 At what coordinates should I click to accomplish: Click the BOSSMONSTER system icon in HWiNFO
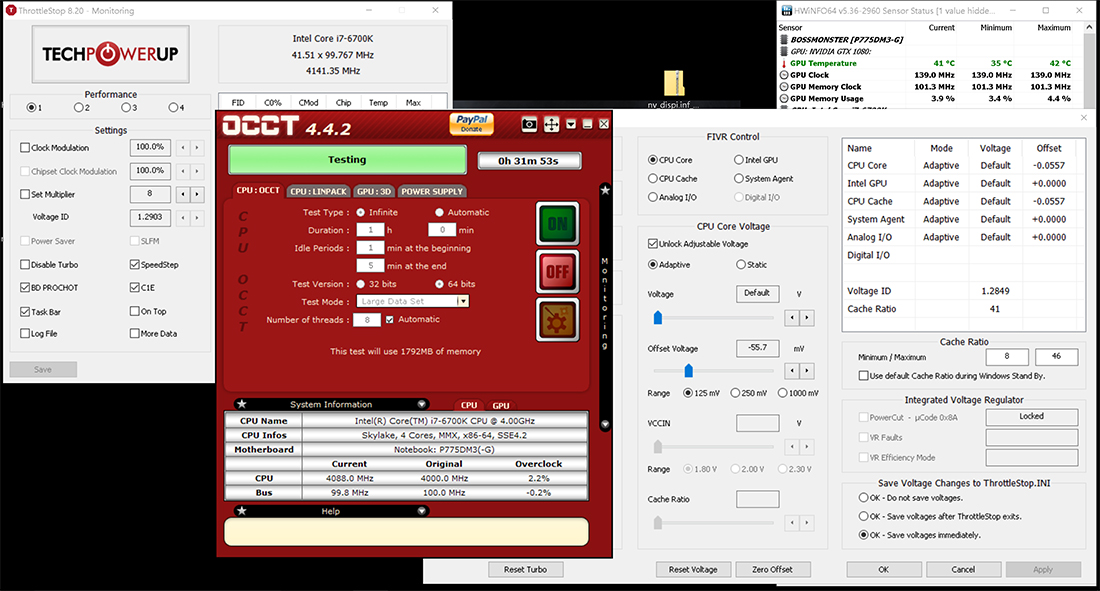(784, 39)
